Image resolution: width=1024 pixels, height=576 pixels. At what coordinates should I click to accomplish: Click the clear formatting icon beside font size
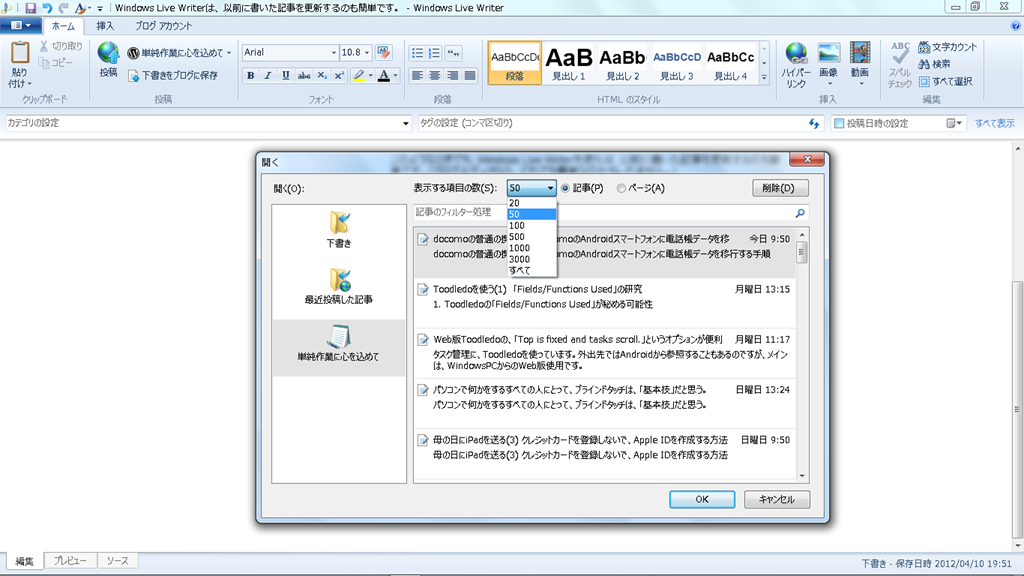[x=384, y=52]
